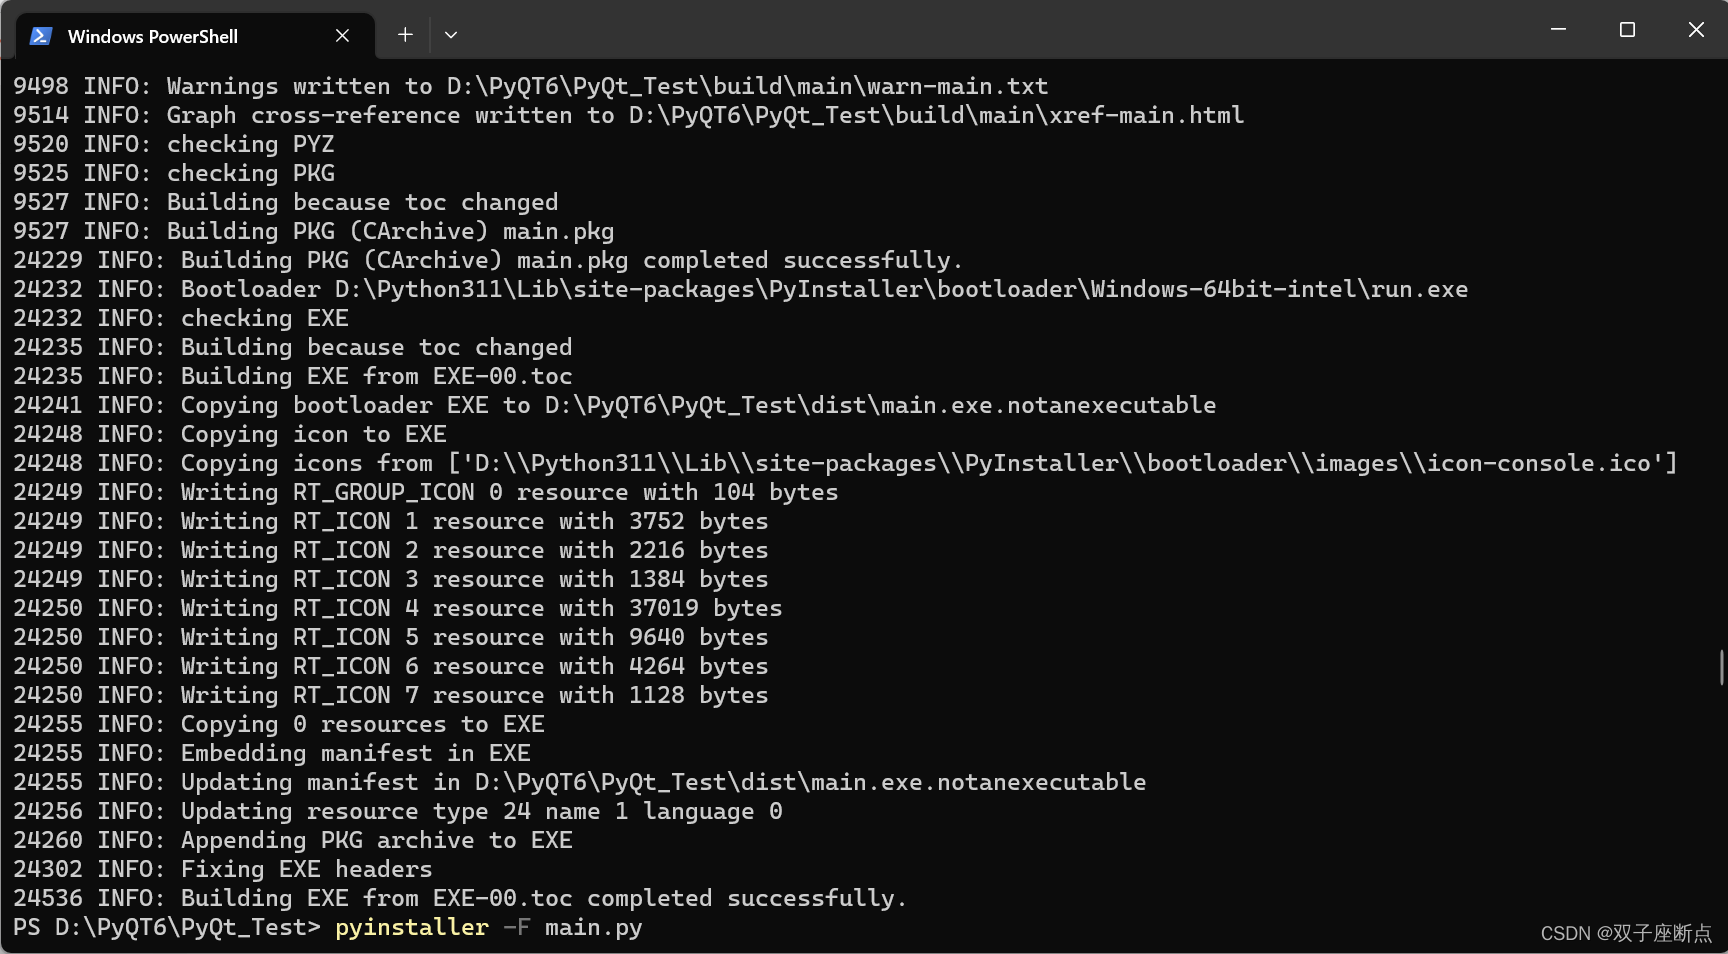1728x954 pixels.
Task: Click the 'completed successfully' last log line
Action: pos(460,898)
